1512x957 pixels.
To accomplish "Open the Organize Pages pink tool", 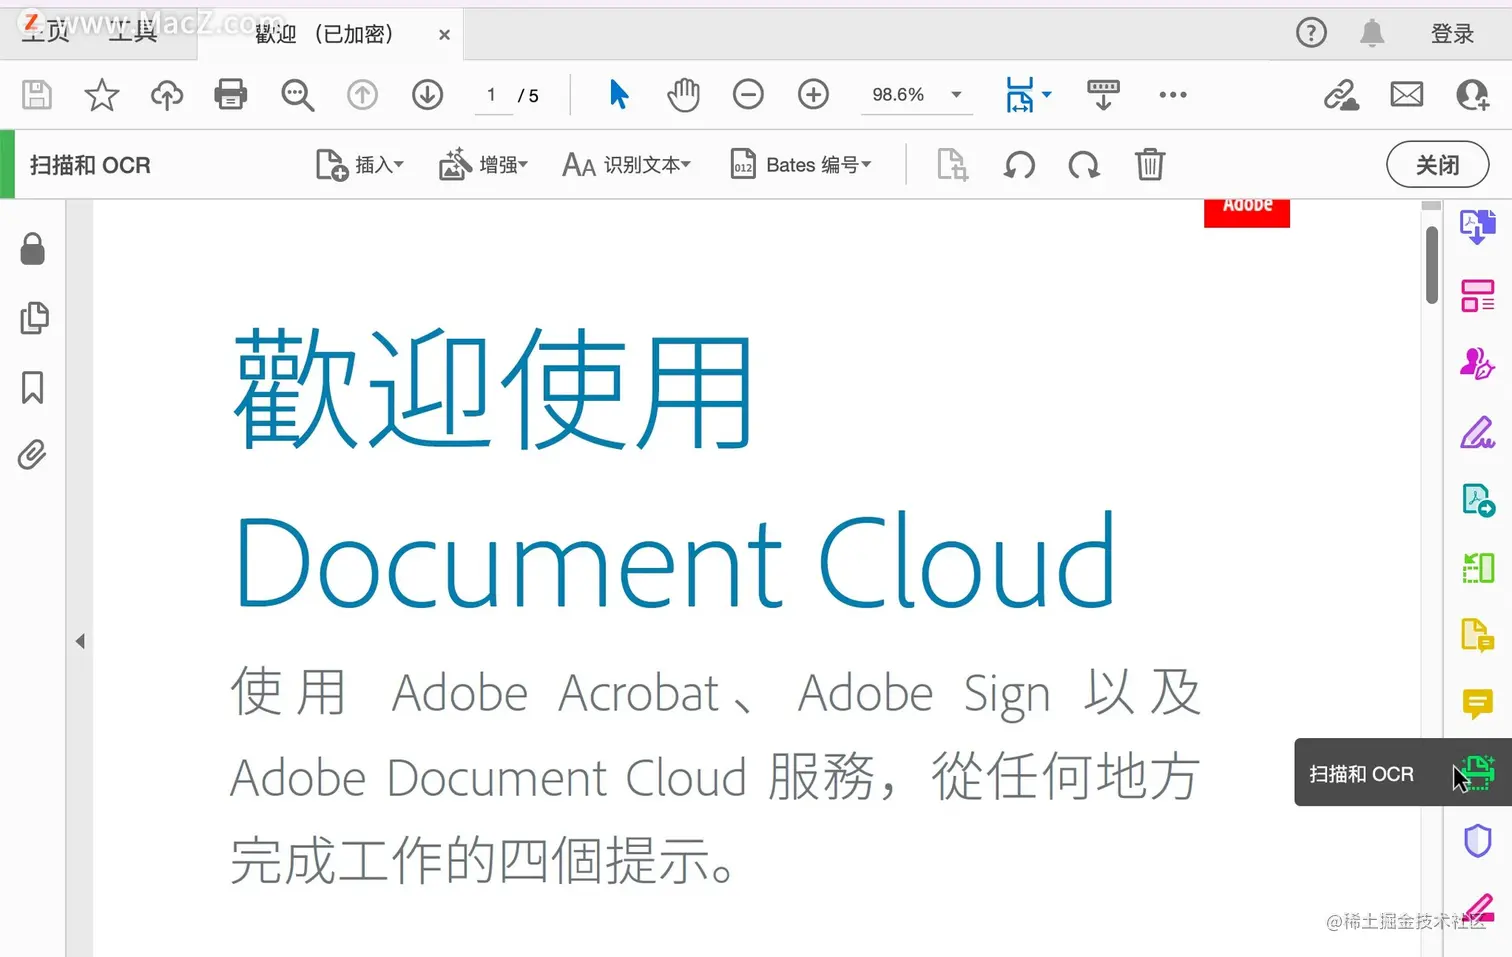I will (x=1477, y=296).
